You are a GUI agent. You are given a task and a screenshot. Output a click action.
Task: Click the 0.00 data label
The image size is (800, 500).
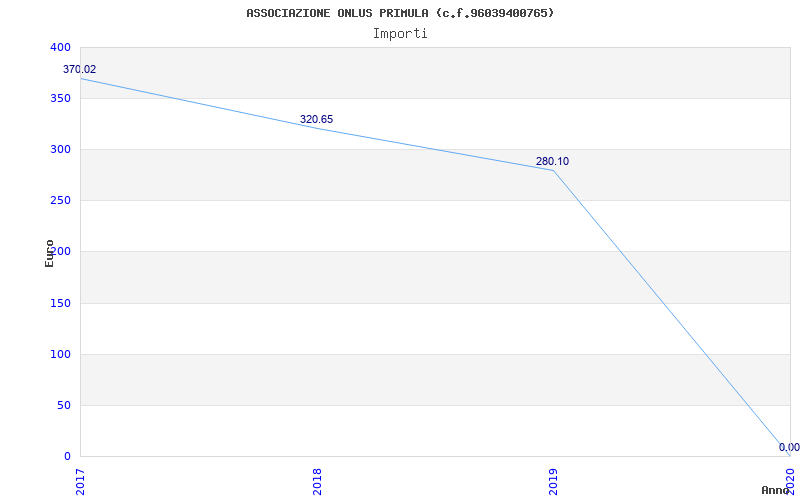[x=789, y=447]
